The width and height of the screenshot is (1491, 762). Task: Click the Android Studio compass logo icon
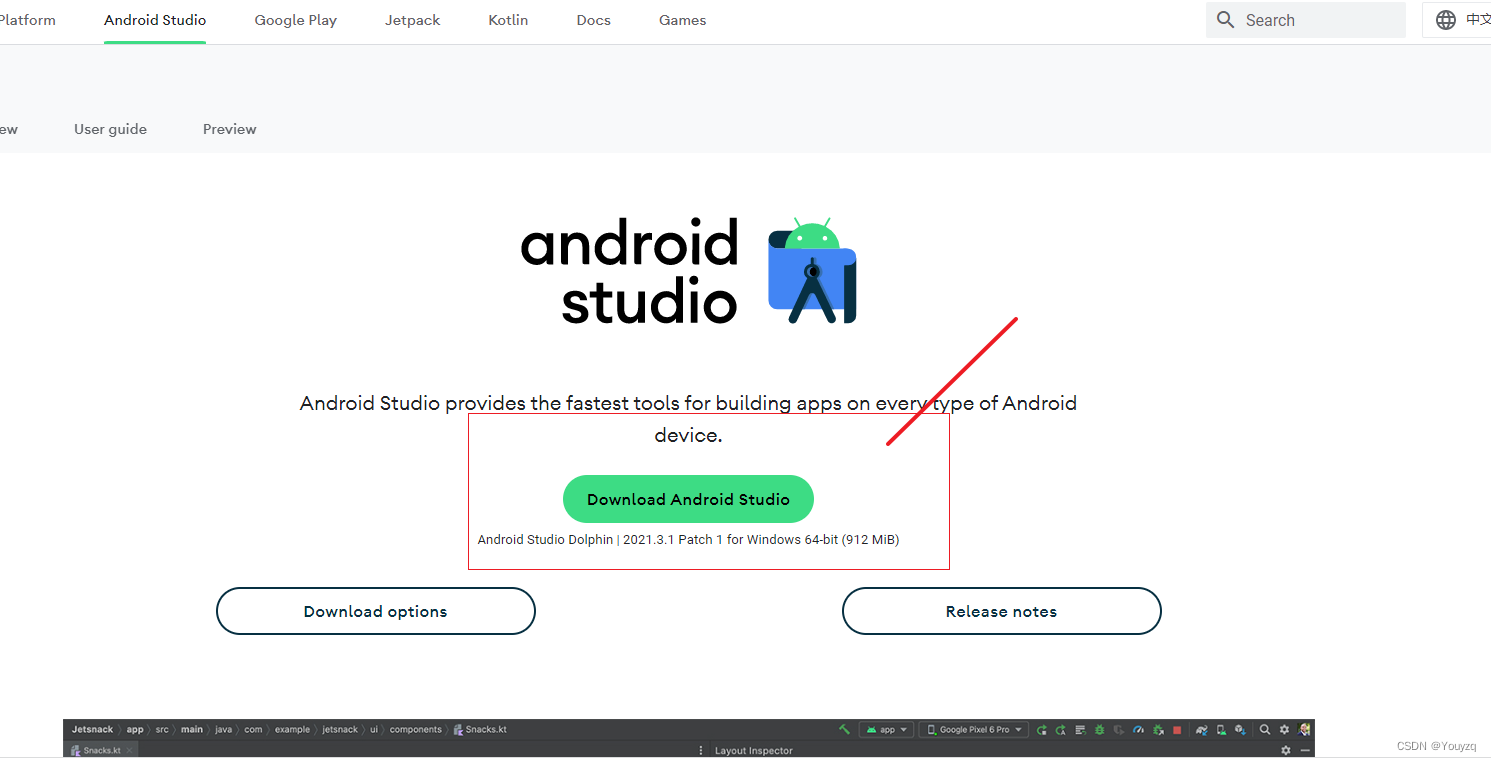point(812,270)
